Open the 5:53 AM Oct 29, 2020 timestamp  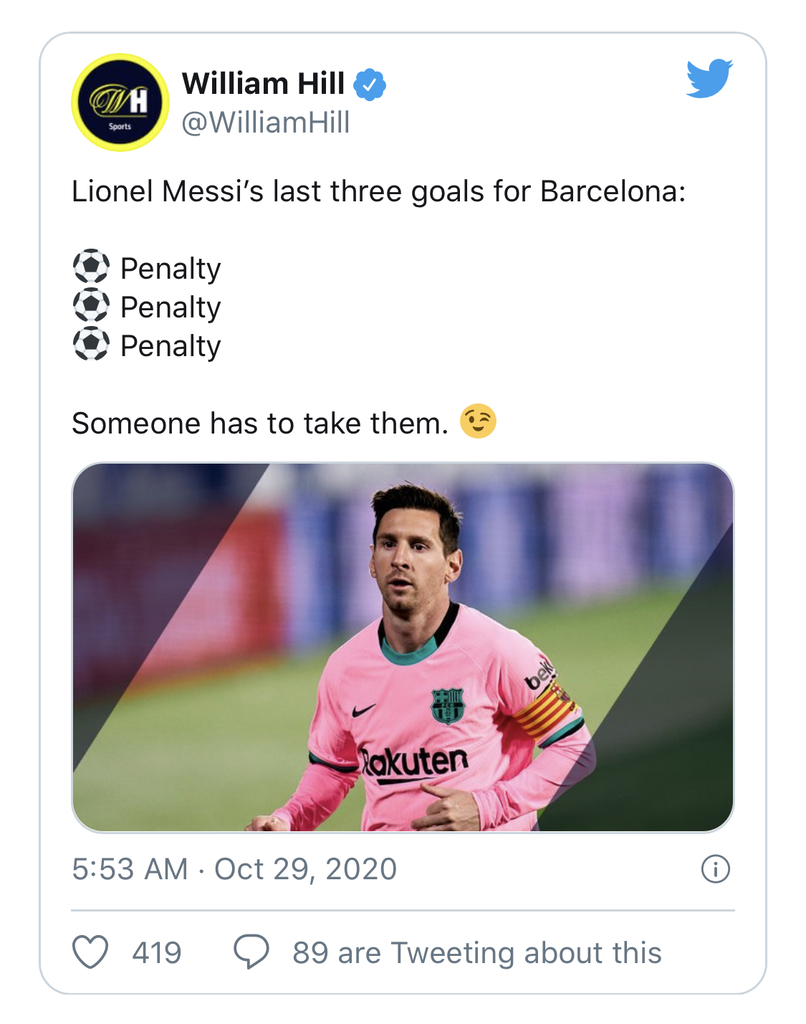coord(234,869)
